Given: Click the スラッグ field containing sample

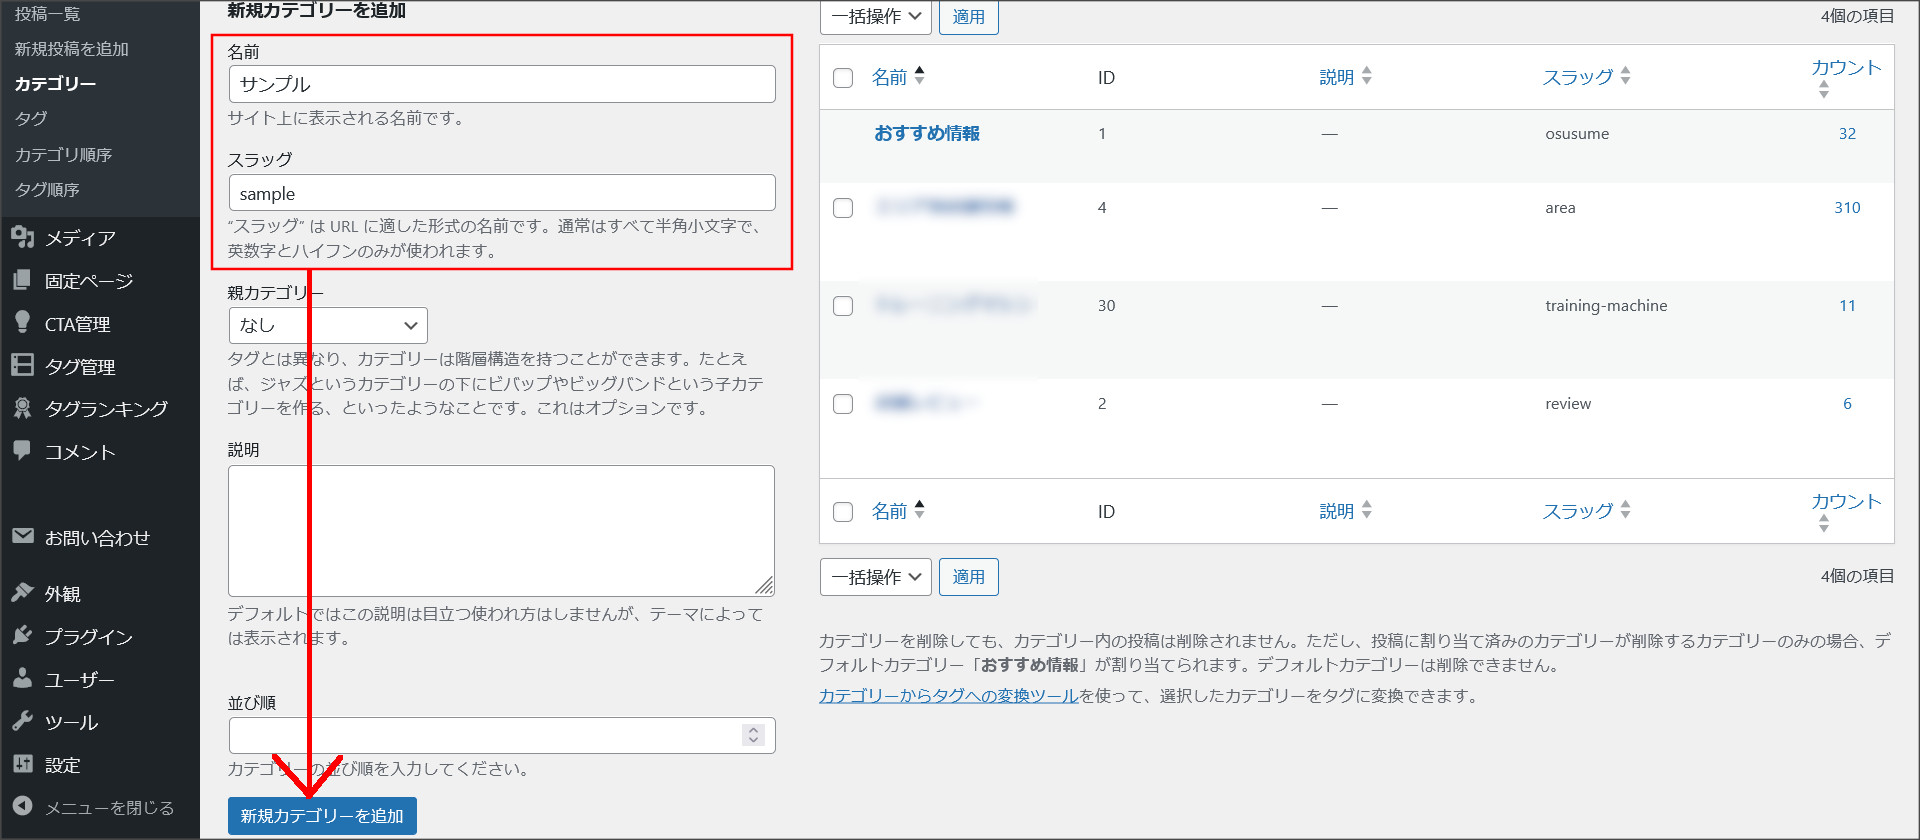Looking at the screenshot, I should (502, 193).
